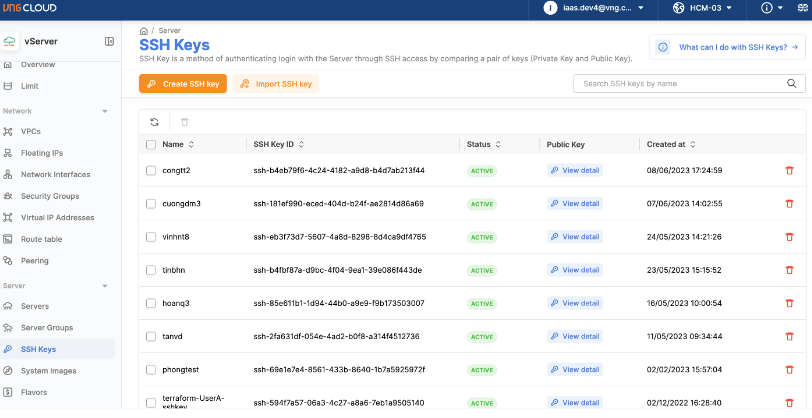Image resolution: width=812 pixels, height=418 pixels.
Task: Toggle the select-all checkbox in header
Action: (151, 145)
